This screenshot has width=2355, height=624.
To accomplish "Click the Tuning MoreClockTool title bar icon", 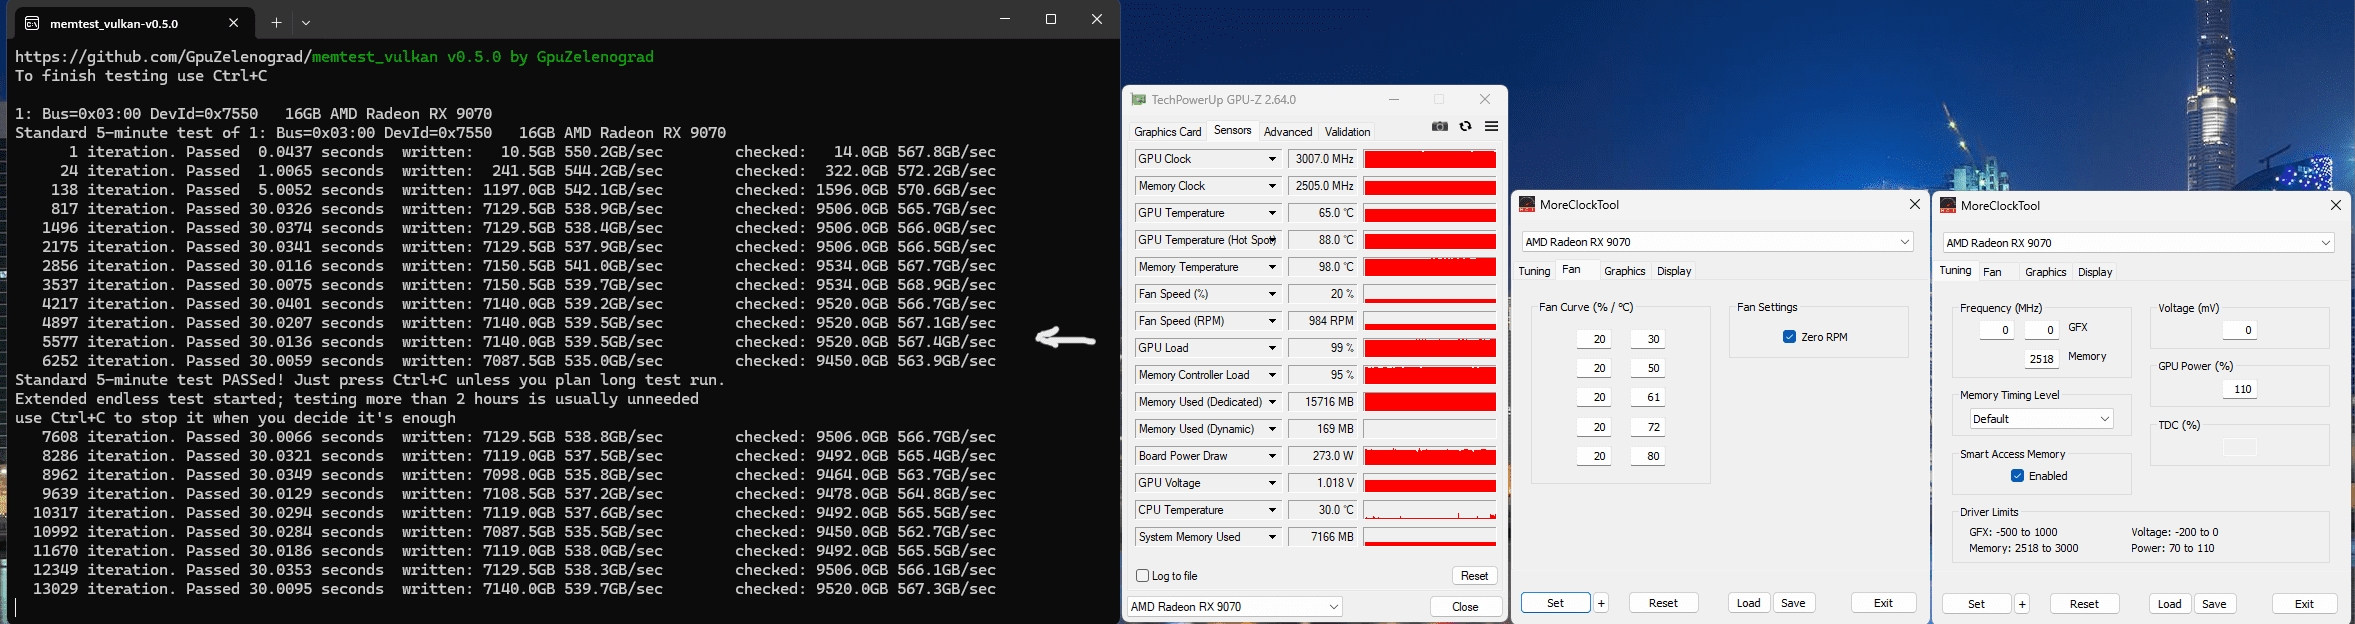I will [1948, 205].
